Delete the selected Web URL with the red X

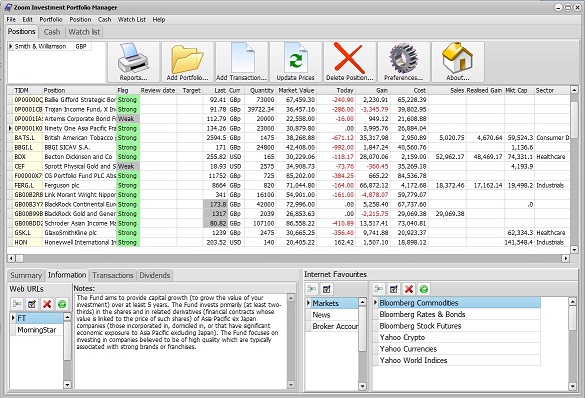[47, 304]
